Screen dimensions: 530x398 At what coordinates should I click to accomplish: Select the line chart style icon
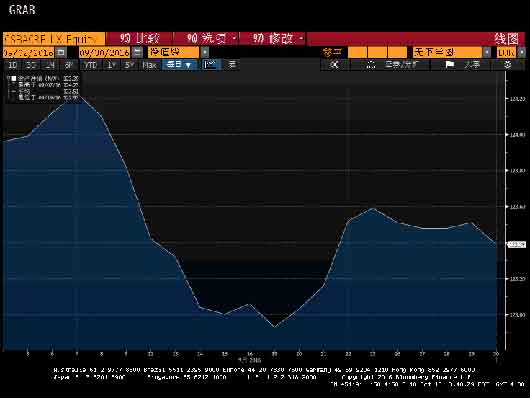(x=211, y=65)
